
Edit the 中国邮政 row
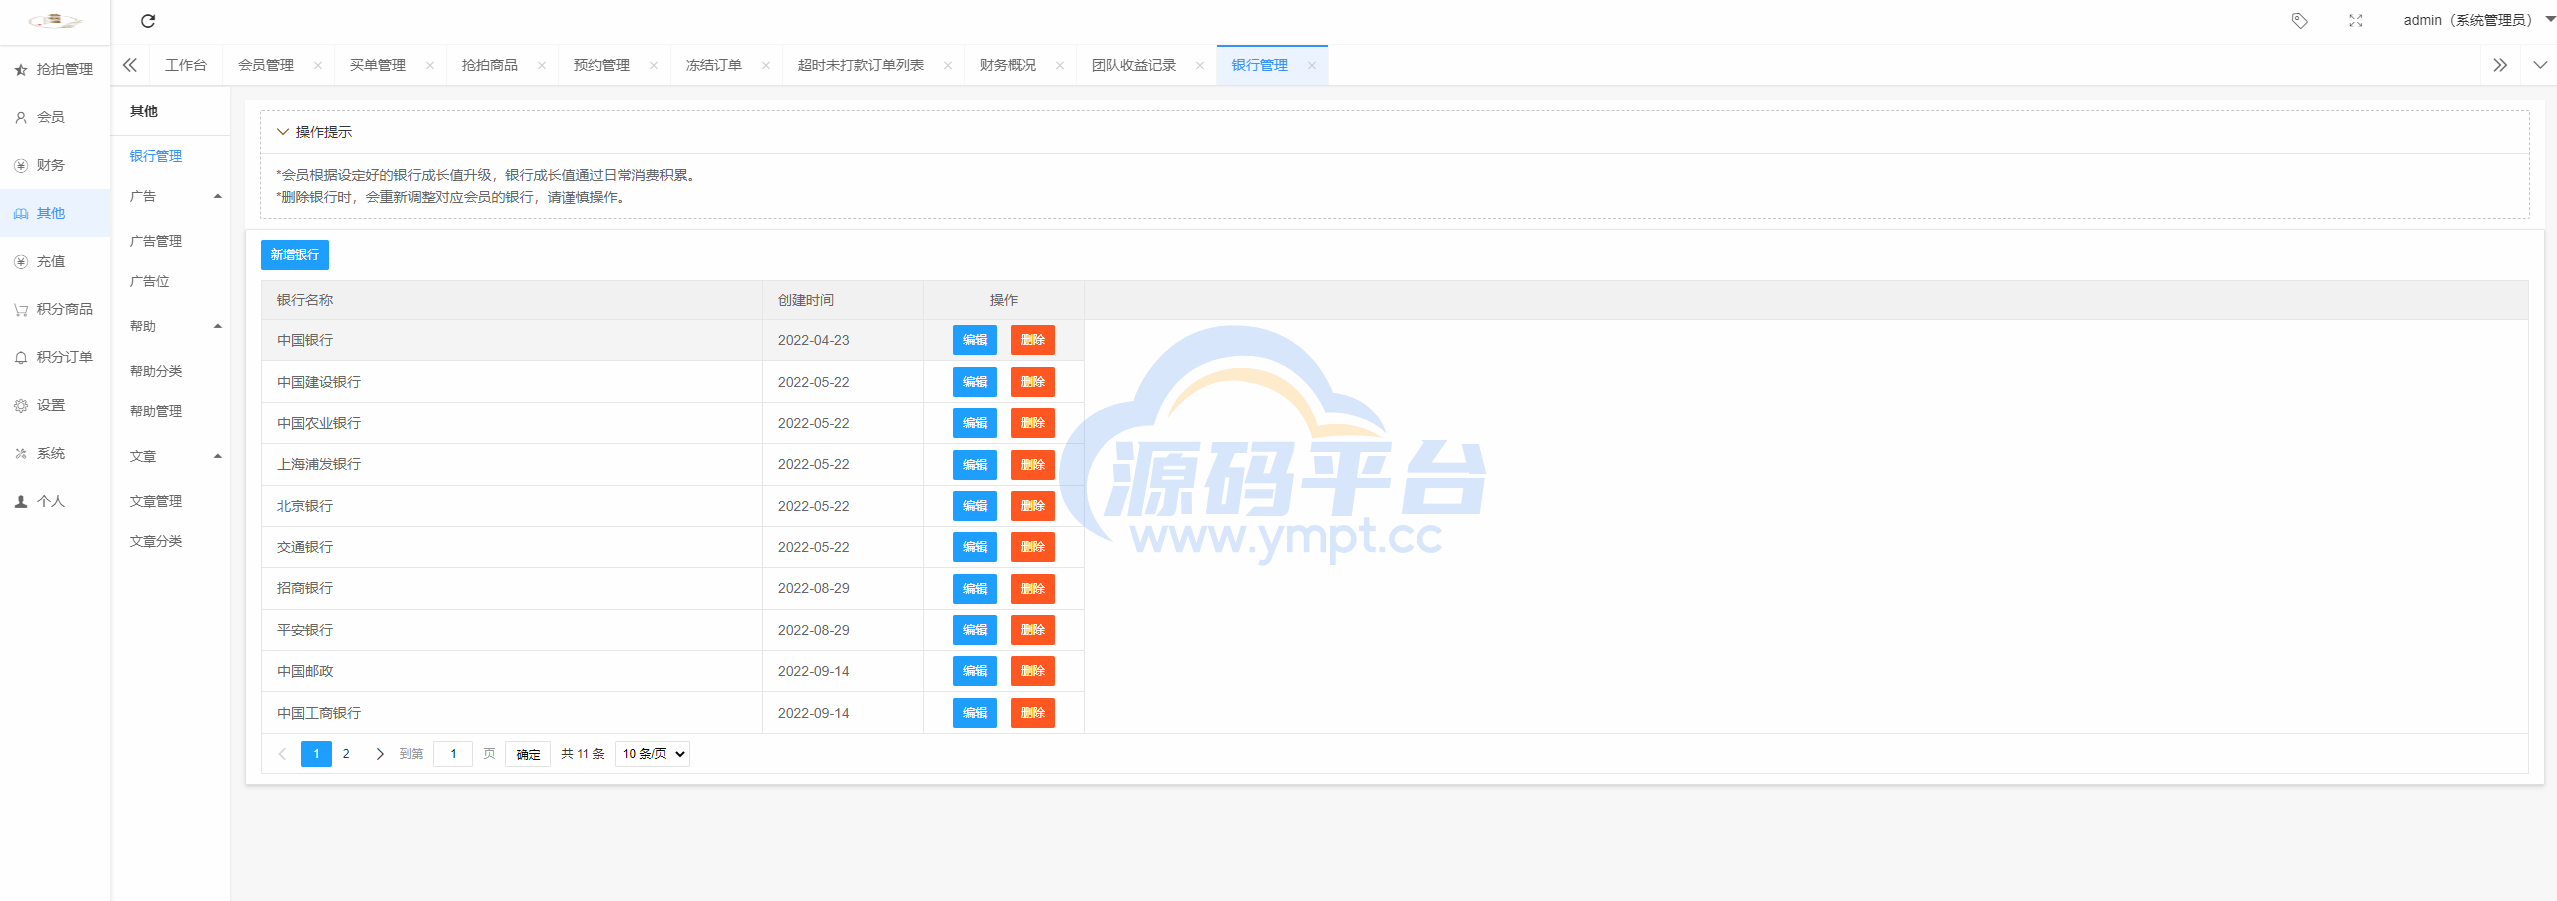(x=975, y=671)
